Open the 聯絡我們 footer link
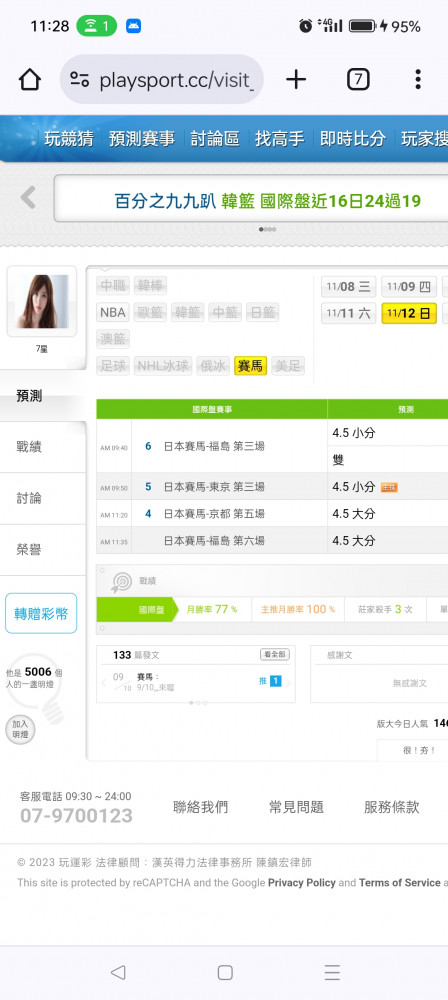448x1000 pixels. (x=200, y=807)
